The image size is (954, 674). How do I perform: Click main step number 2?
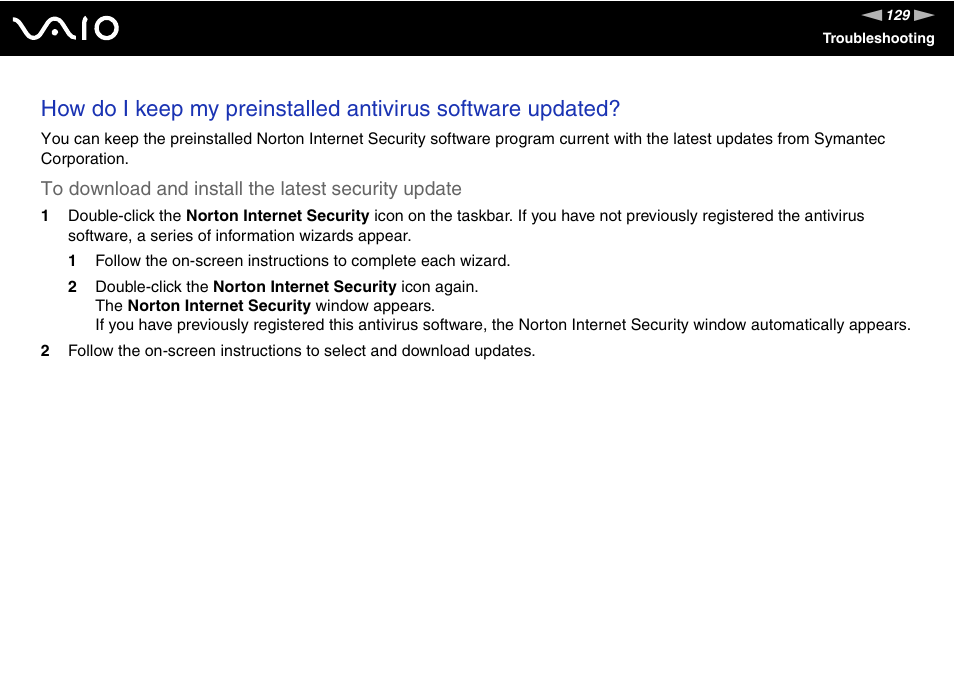45,351
